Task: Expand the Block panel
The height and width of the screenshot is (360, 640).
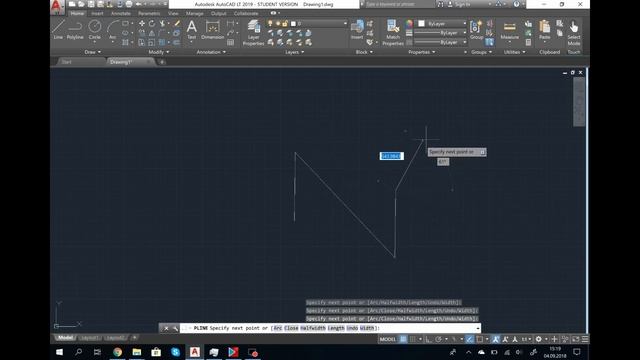Action: 364,52
